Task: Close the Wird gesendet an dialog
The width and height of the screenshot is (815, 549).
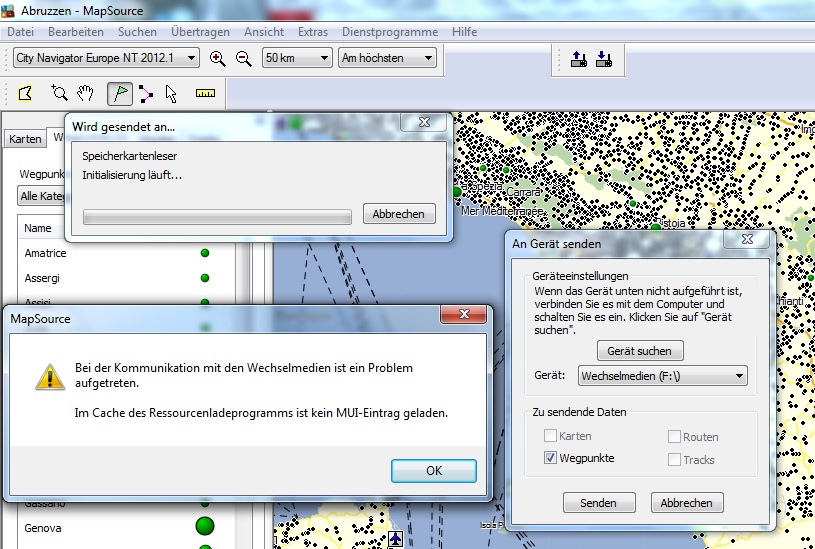Action: 424,122
